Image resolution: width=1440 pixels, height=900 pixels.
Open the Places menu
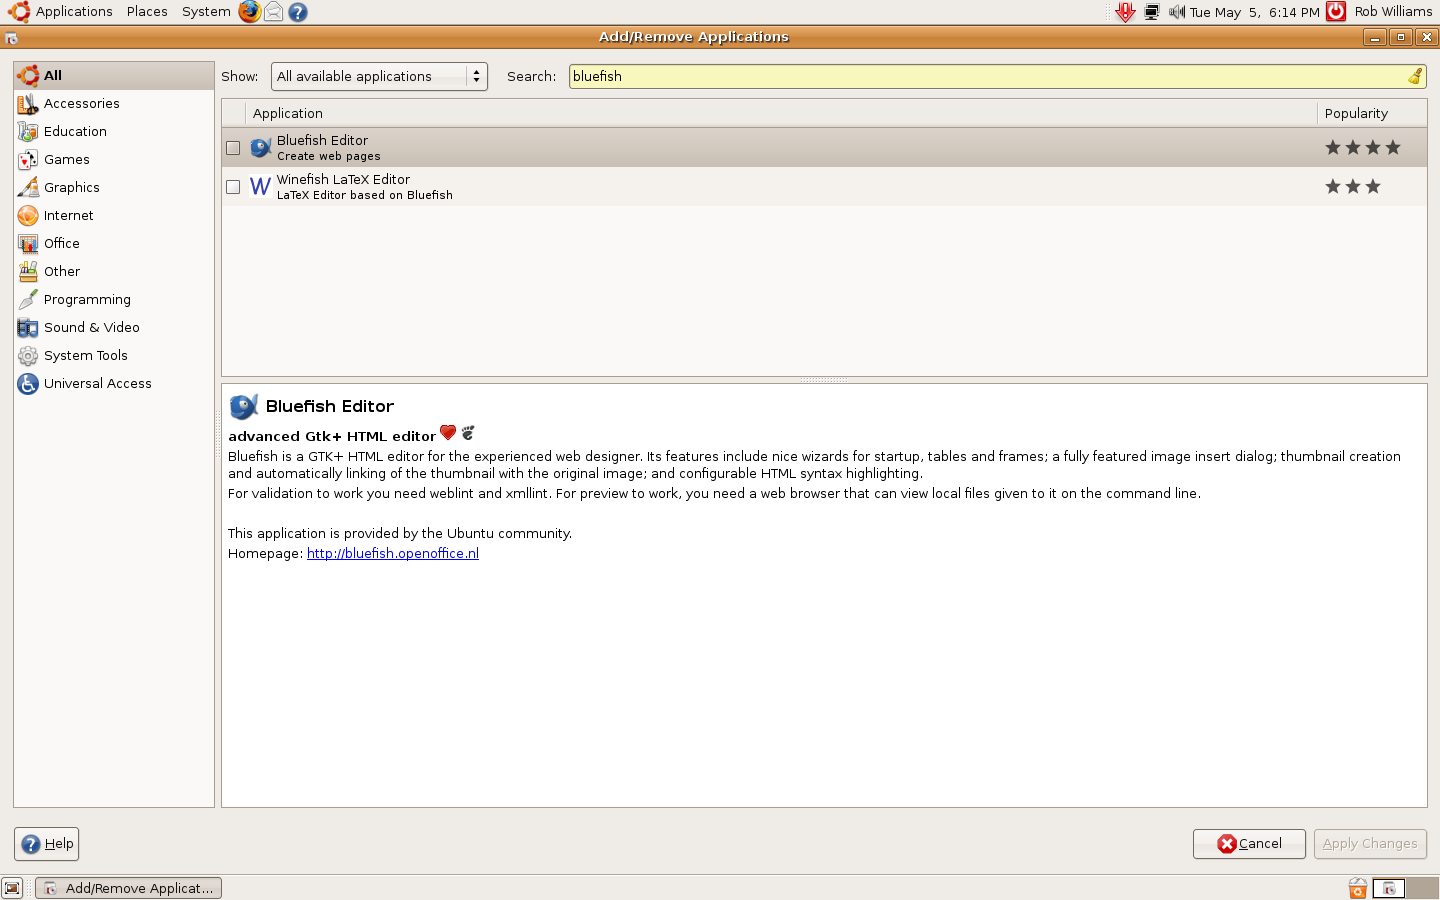tap(147, 12)
